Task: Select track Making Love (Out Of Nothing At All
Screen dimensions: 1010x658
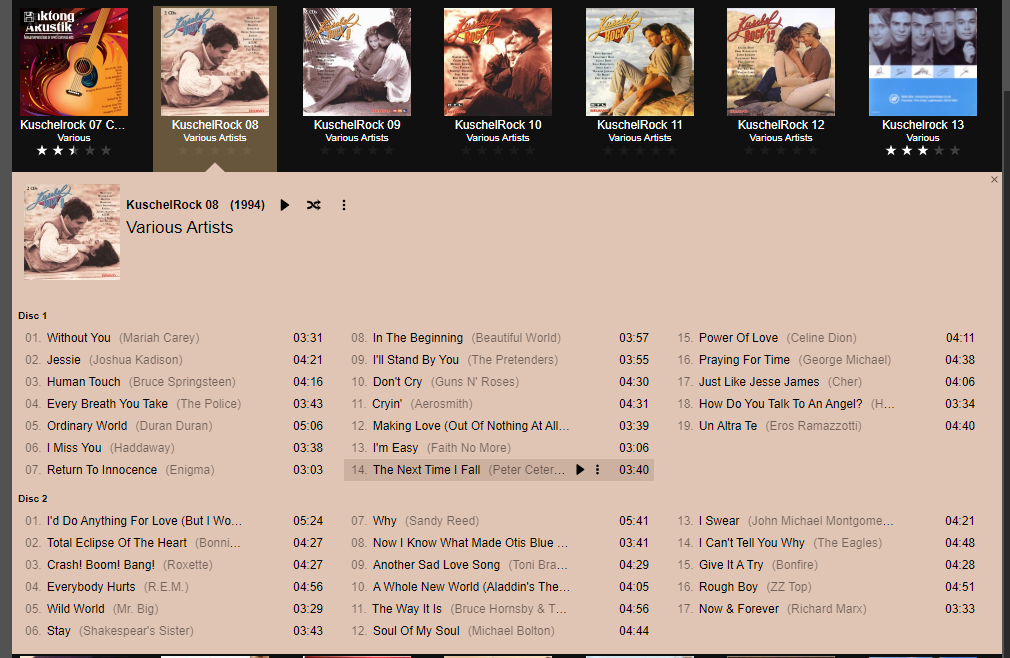Action: (x=499, y=426)
